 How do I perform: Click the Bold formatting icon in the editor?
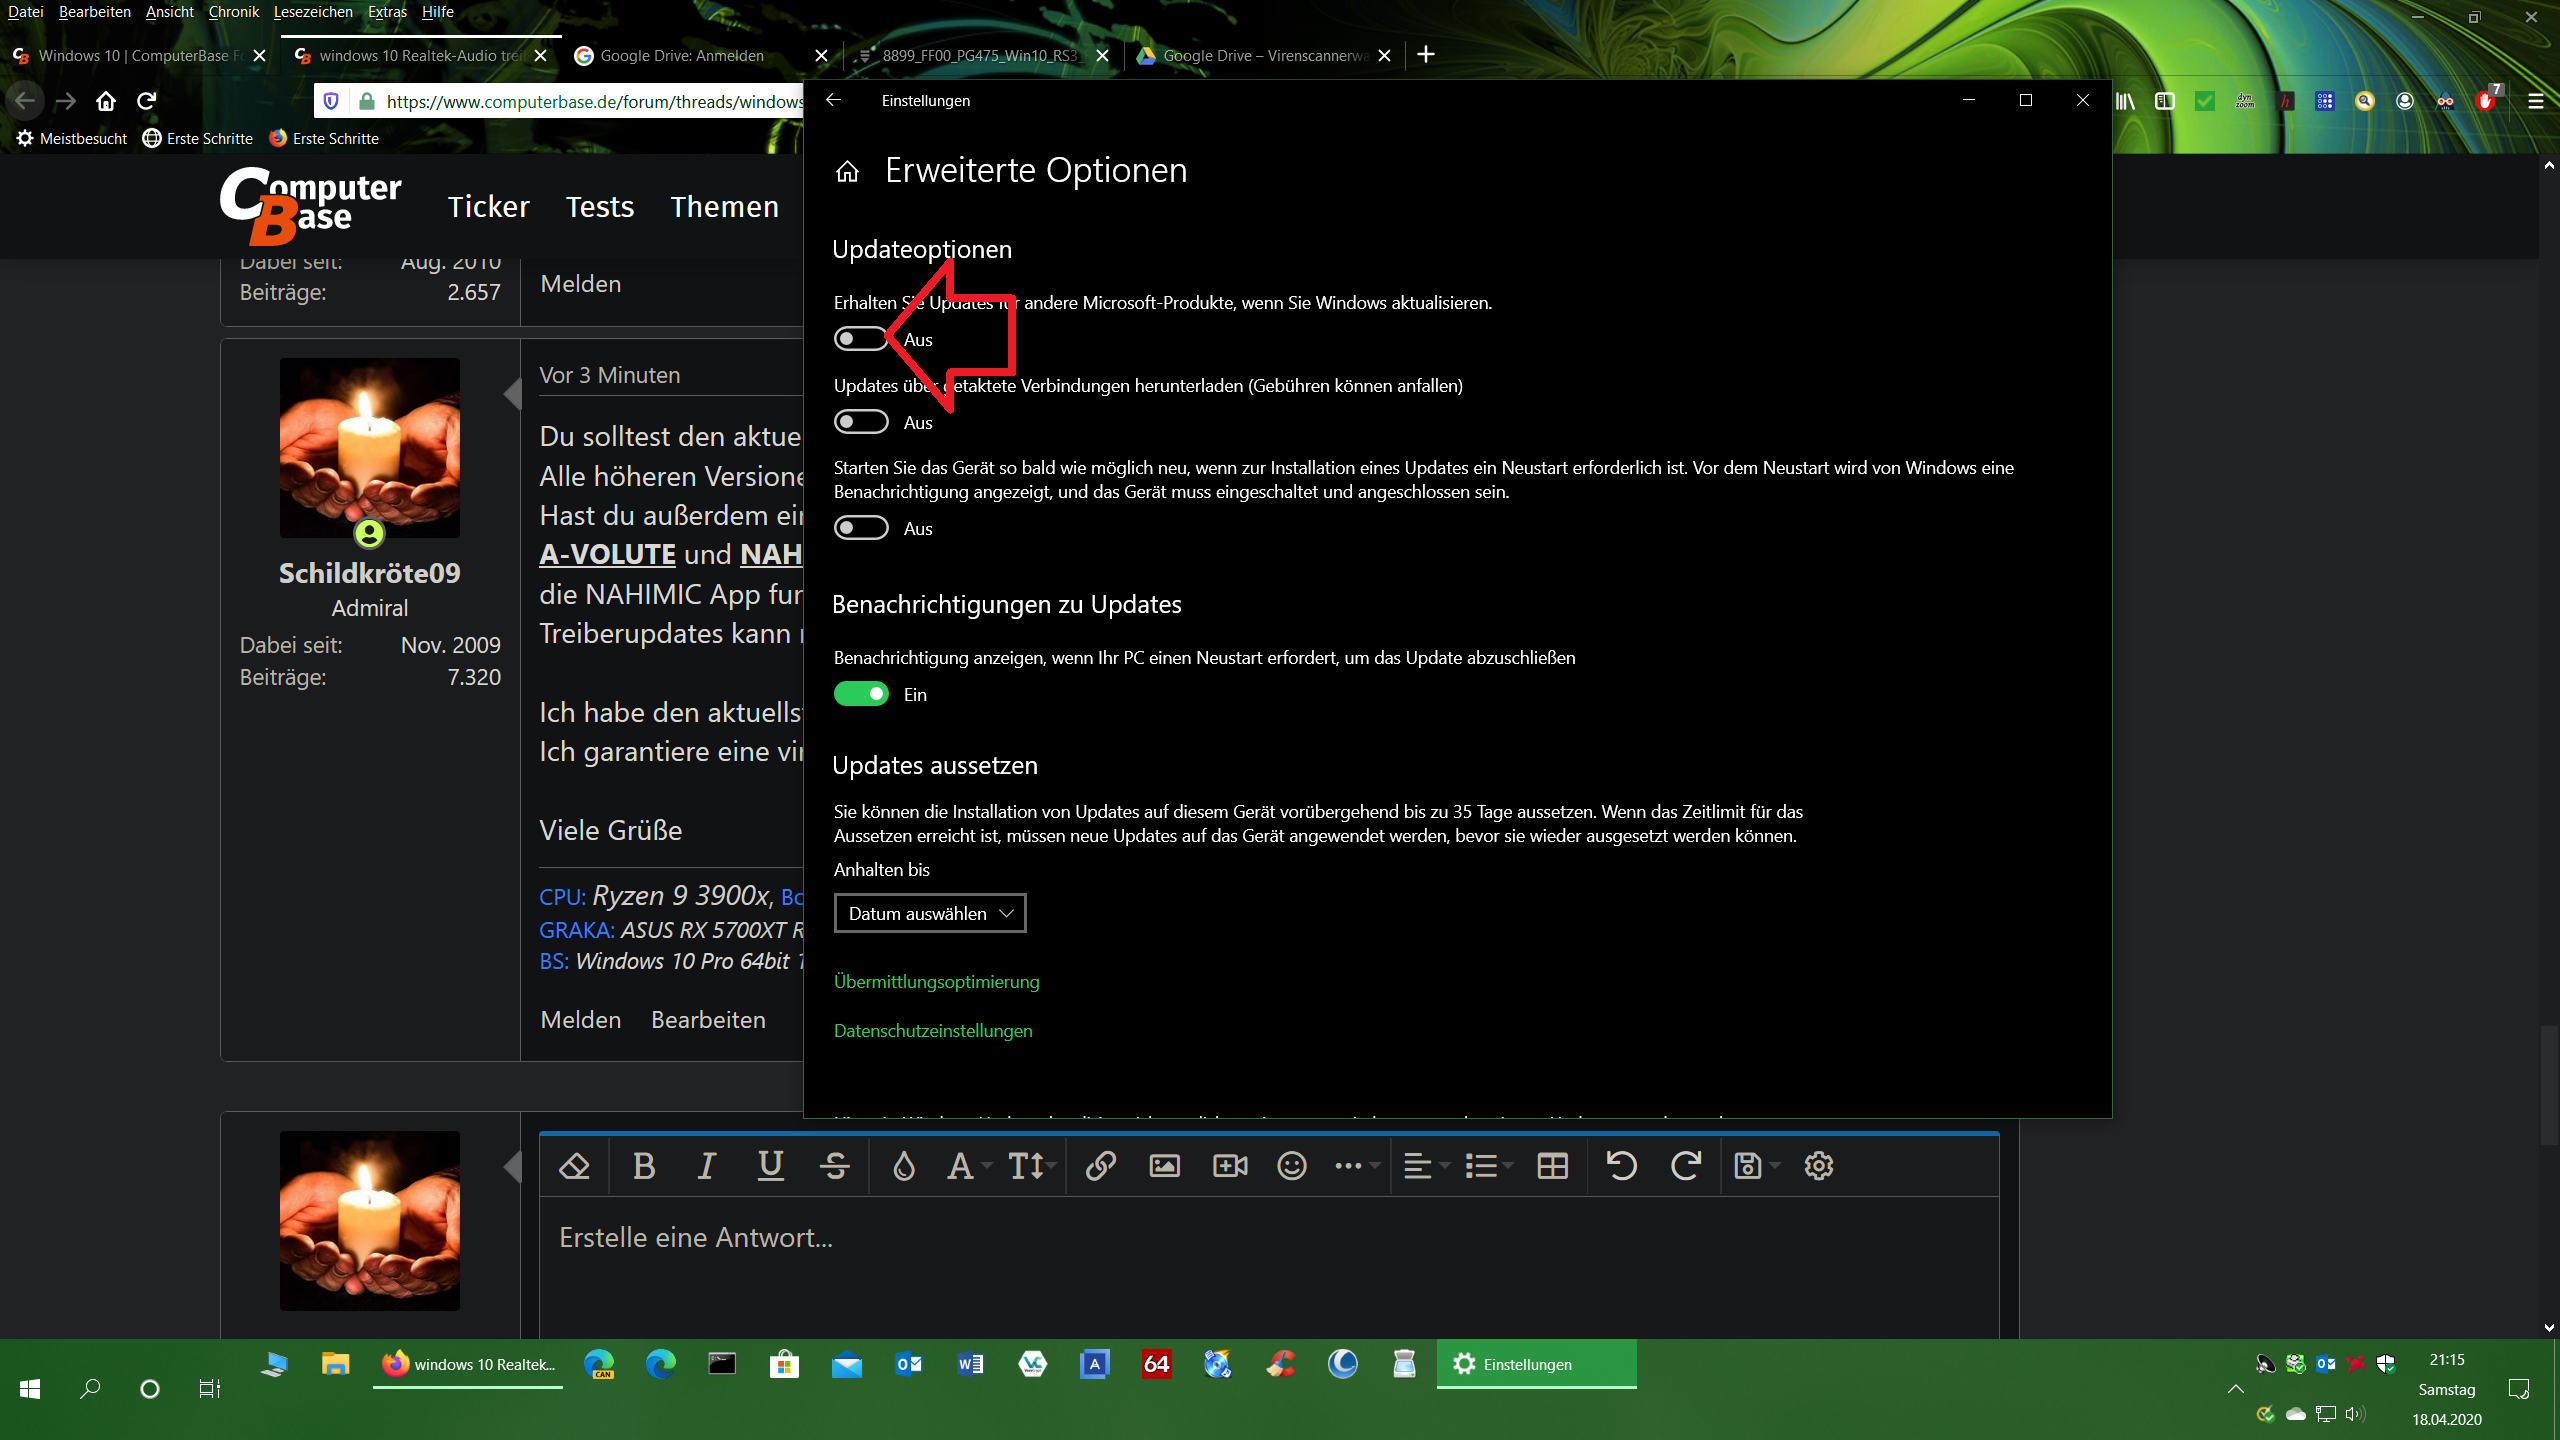(644, 1166)
